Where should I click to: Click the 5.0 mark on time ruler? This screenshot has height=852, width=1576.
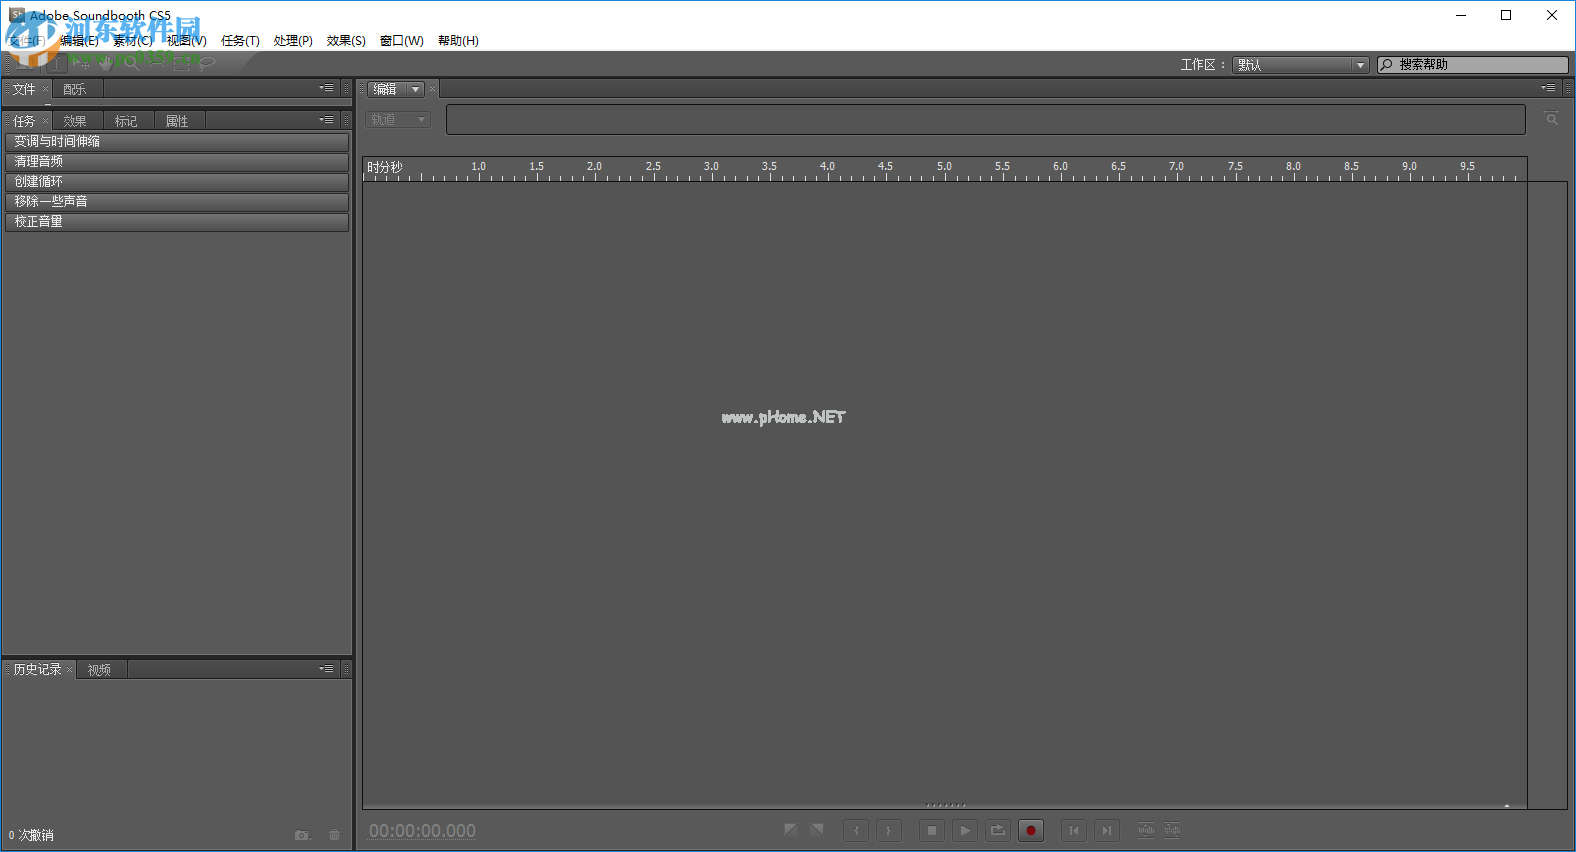coord(944,166)
